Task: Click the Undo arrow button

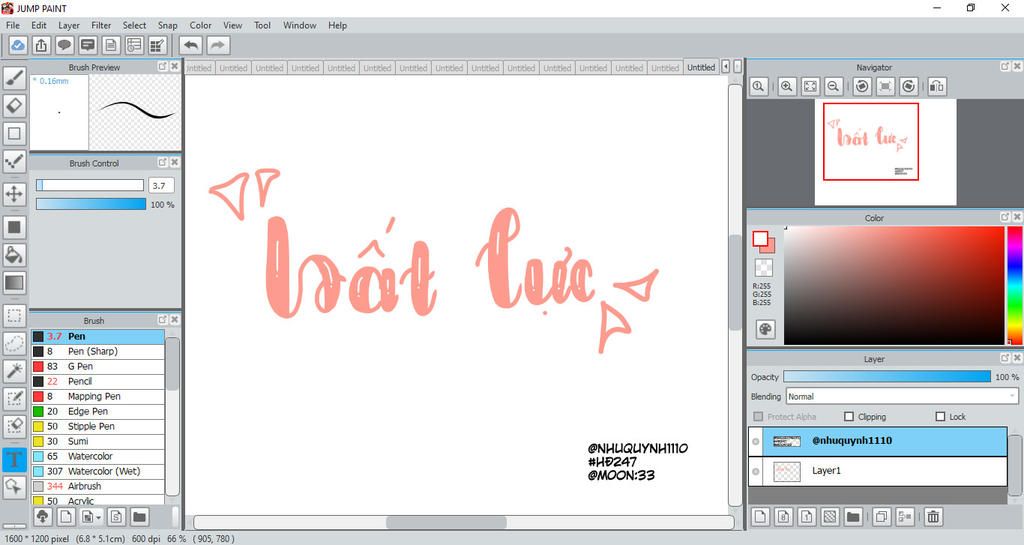Action: 191,45
